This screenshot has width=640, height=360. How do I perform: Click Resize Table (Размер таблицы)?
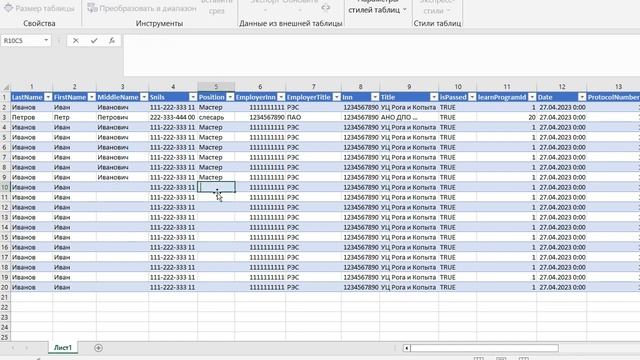39,8
